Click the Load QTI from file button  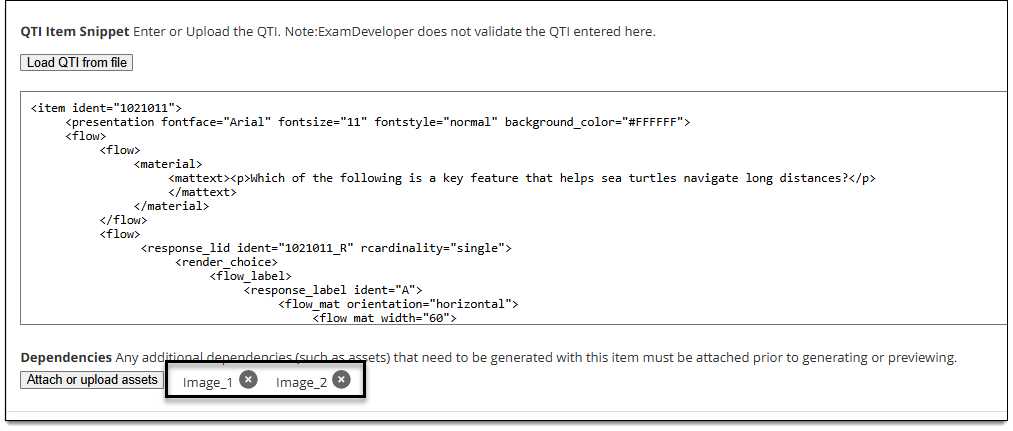click(x=77, y=63)
